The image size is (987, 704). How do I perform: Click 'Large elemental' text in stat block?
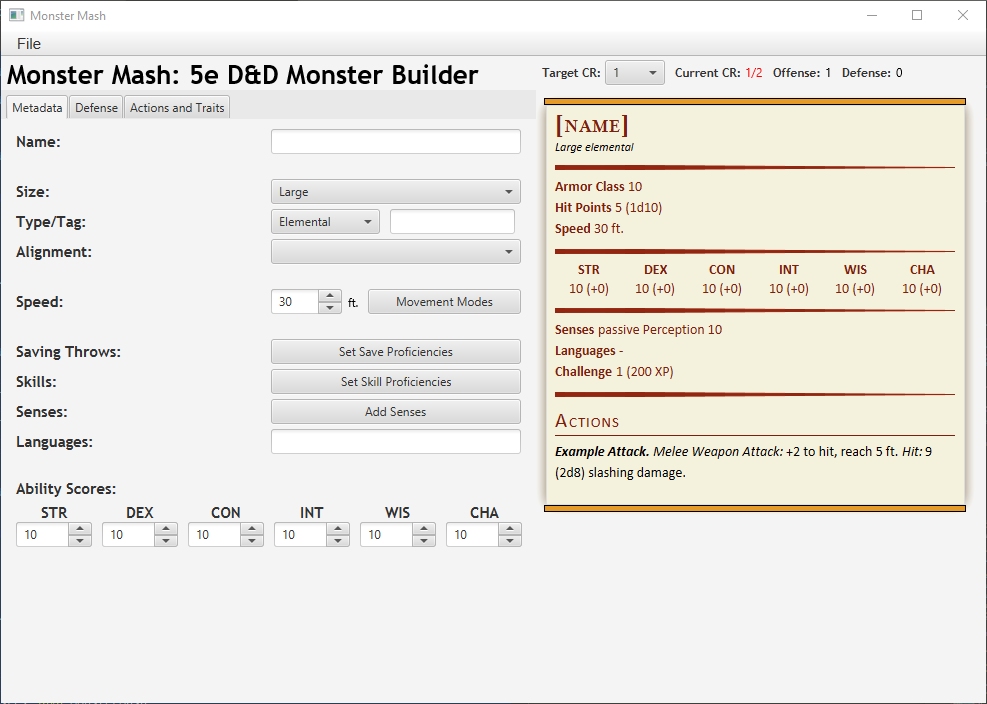[594, 147]
